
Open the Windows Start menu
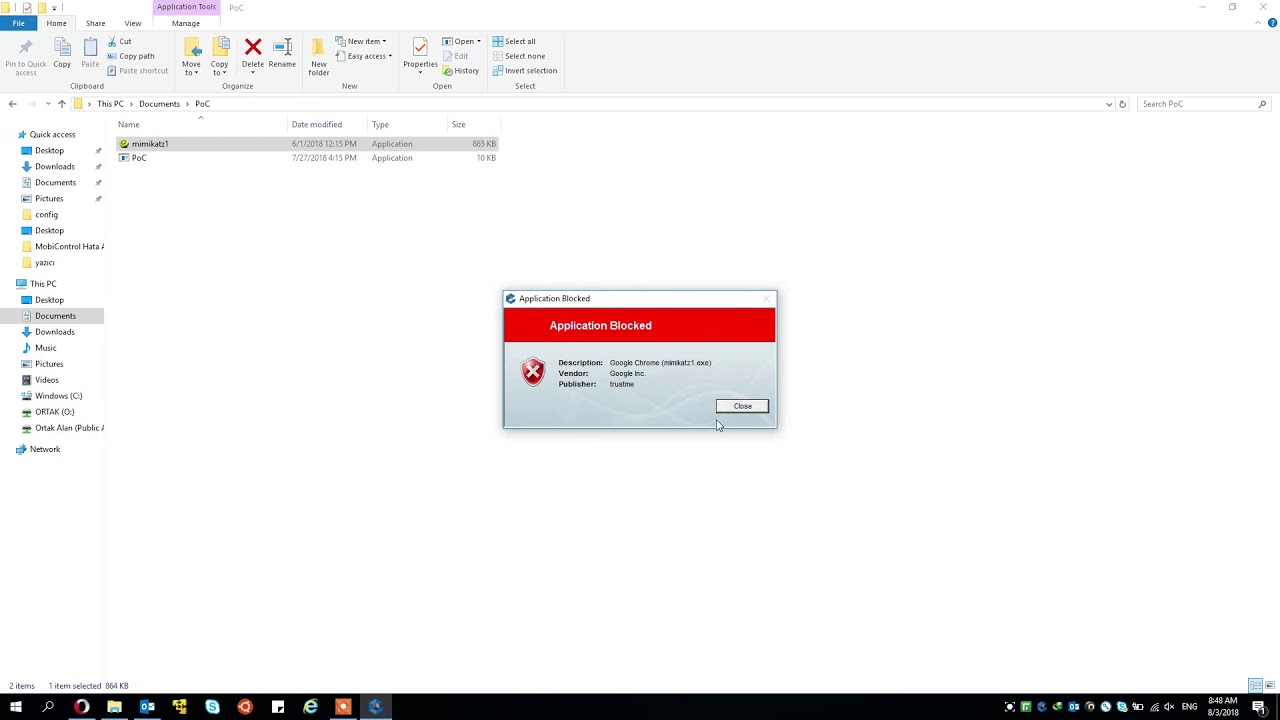16,707
